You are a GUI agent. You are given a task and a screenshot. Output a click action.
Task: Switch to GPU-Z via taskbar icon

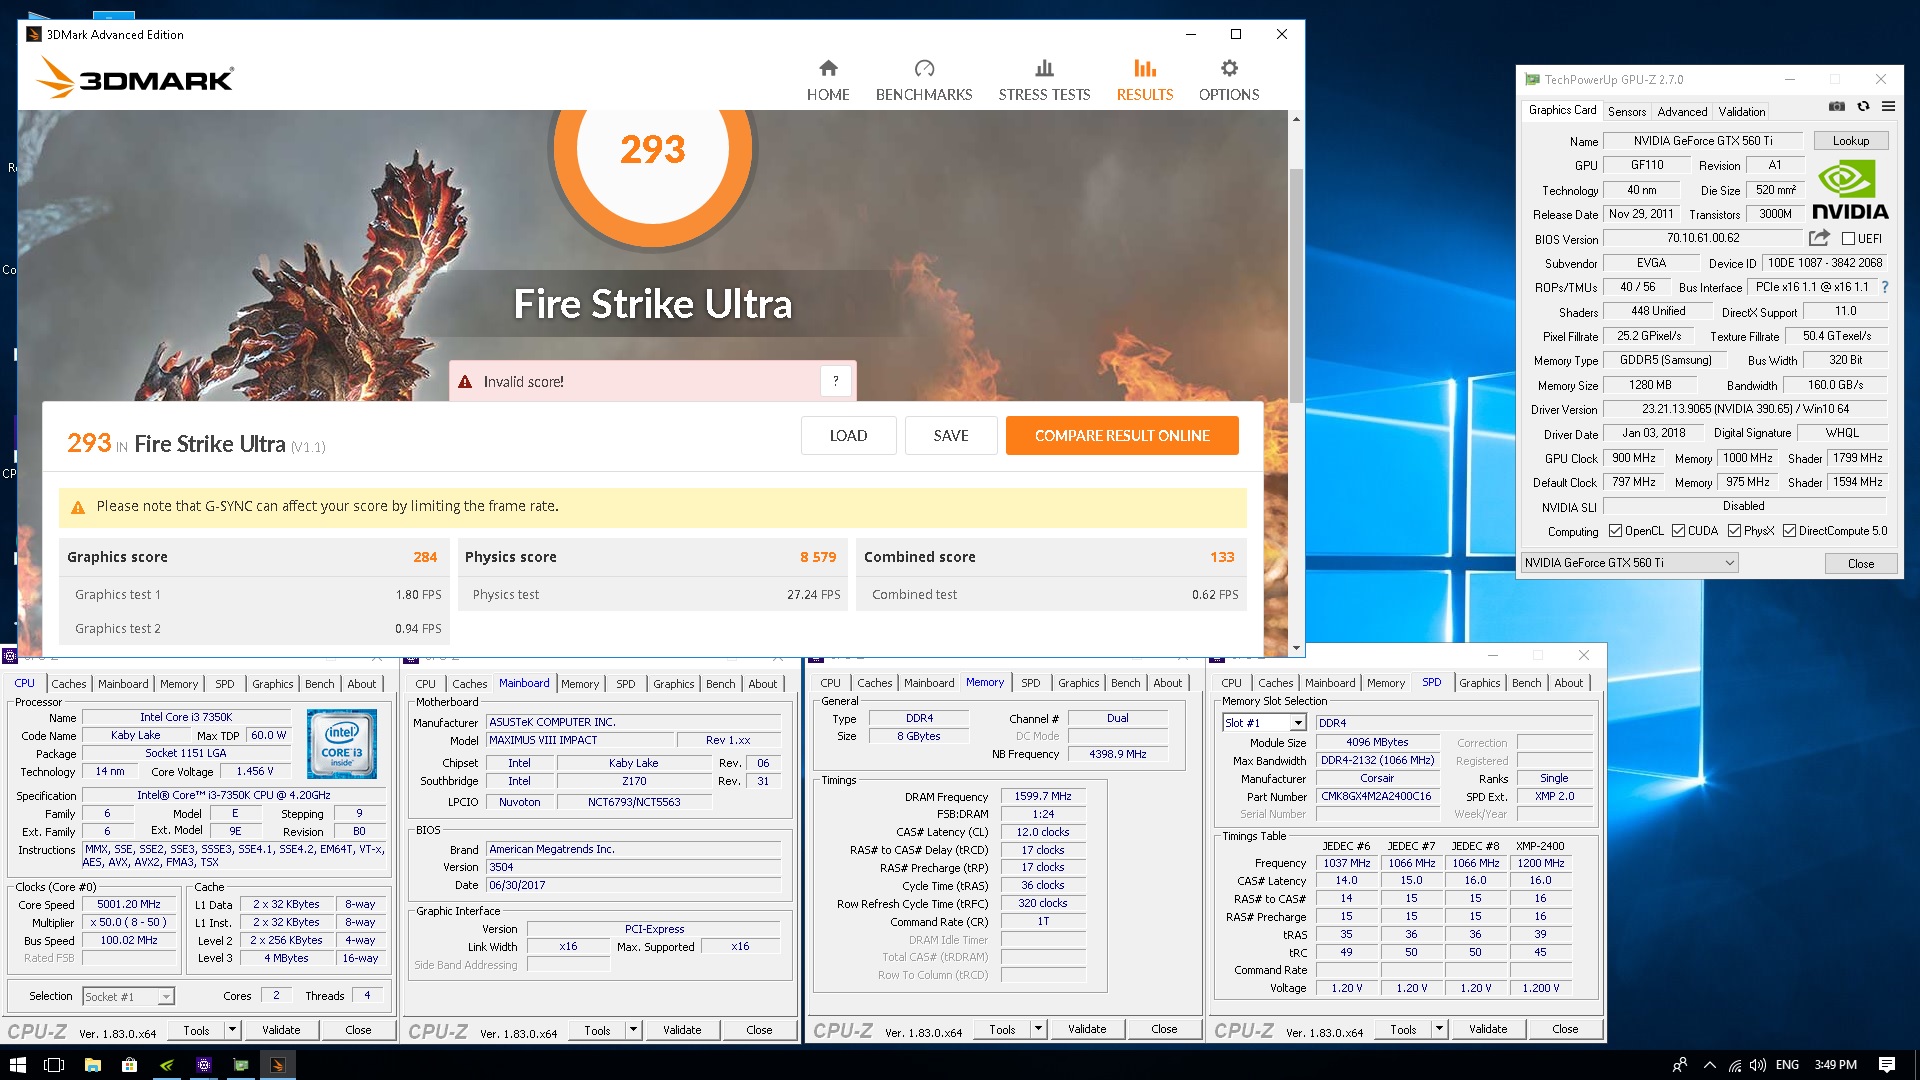240,1065
